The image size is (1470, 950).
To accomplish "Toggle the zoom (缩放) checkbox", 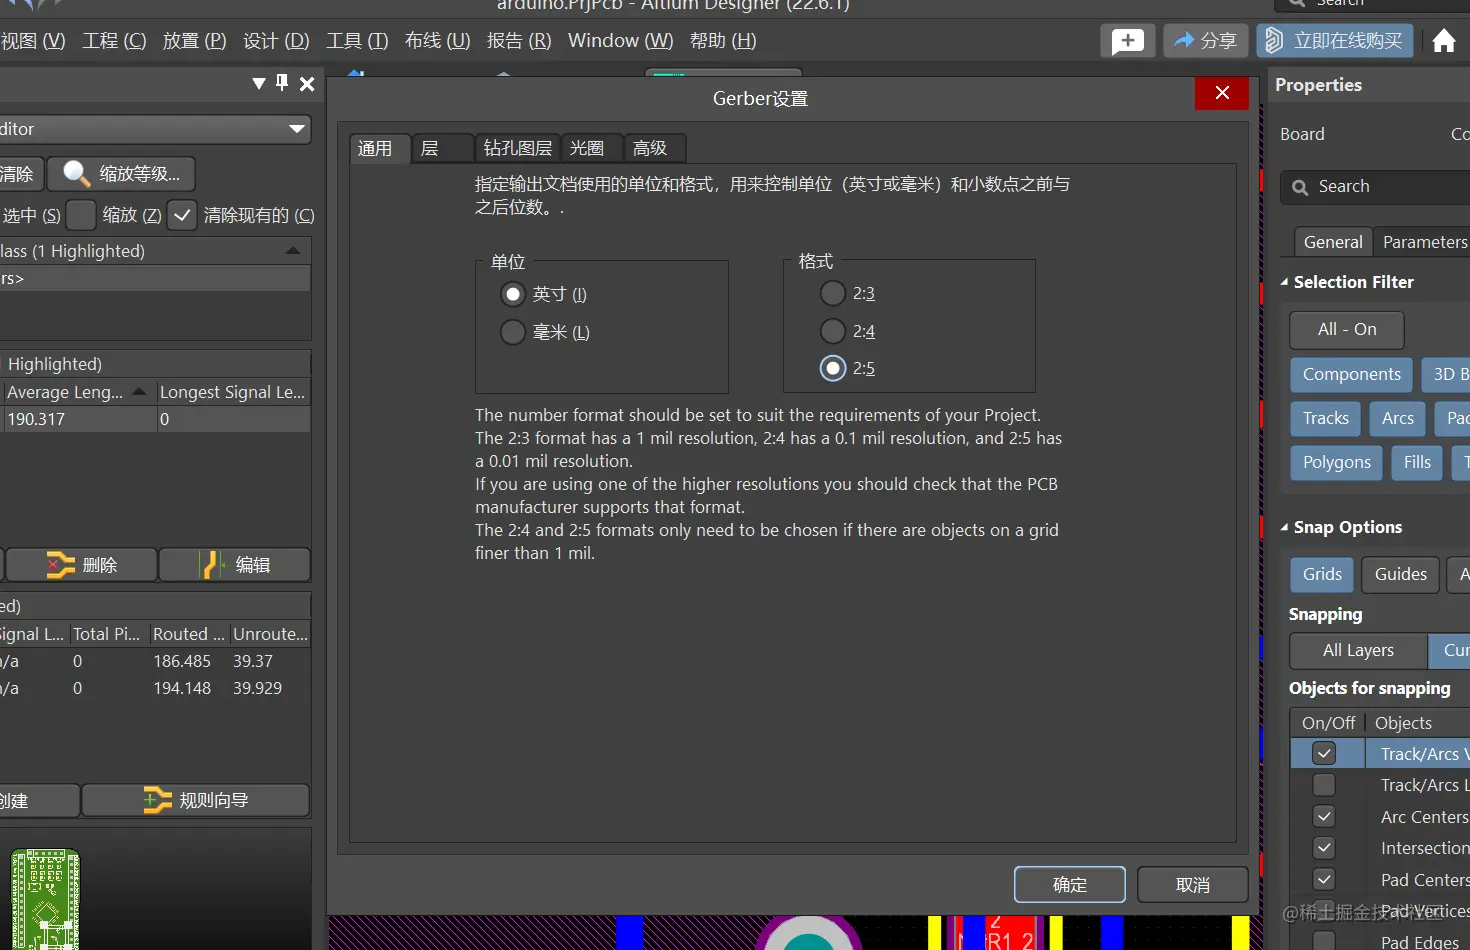I will point(81,215).
